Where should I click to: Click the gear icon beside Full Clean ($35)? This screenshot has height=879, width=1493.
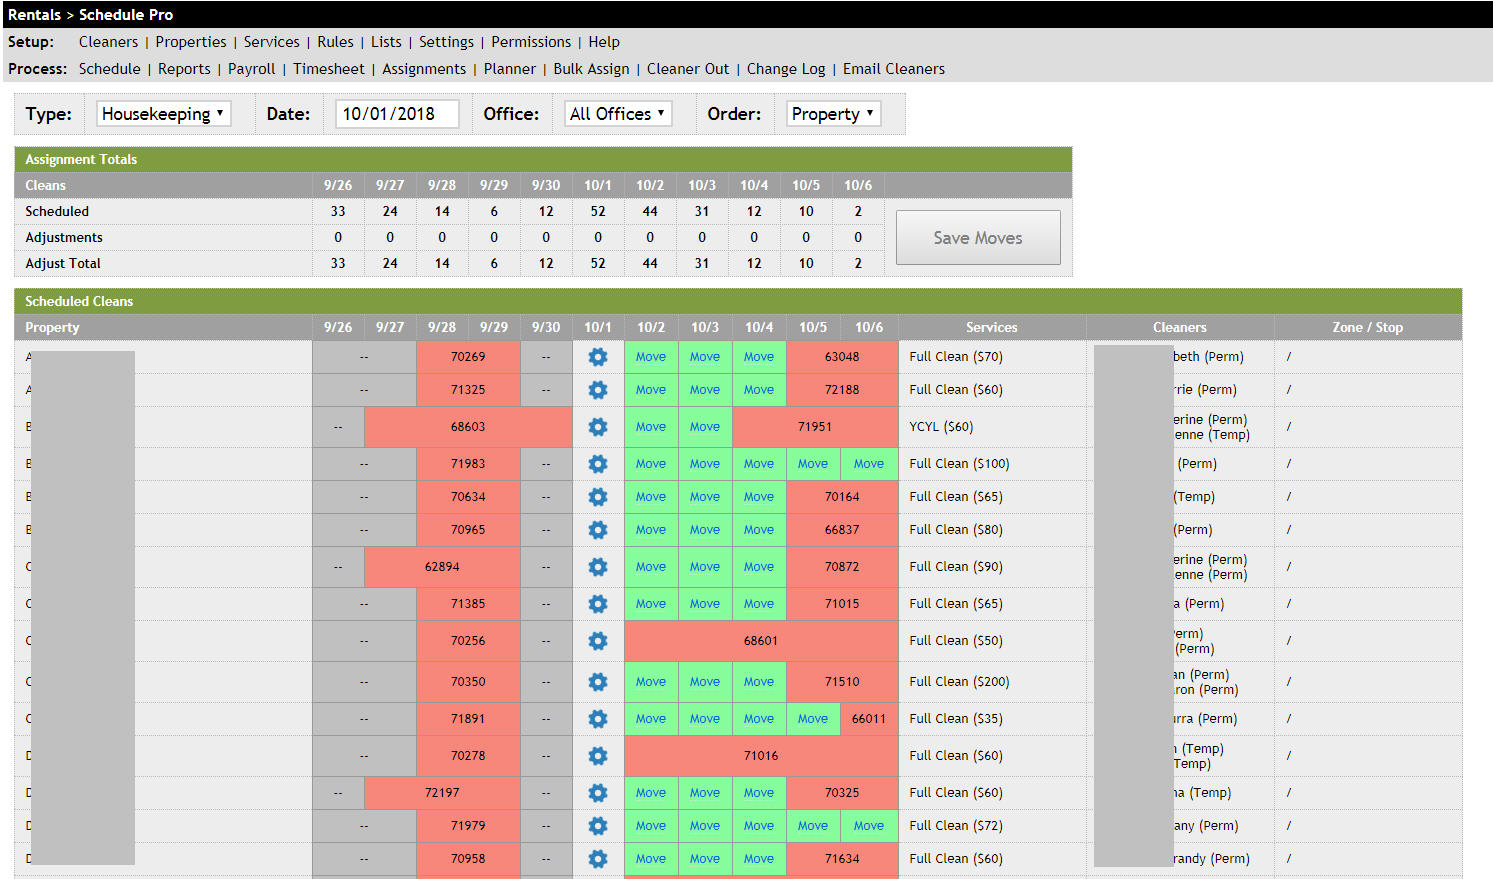pos(597,718)
